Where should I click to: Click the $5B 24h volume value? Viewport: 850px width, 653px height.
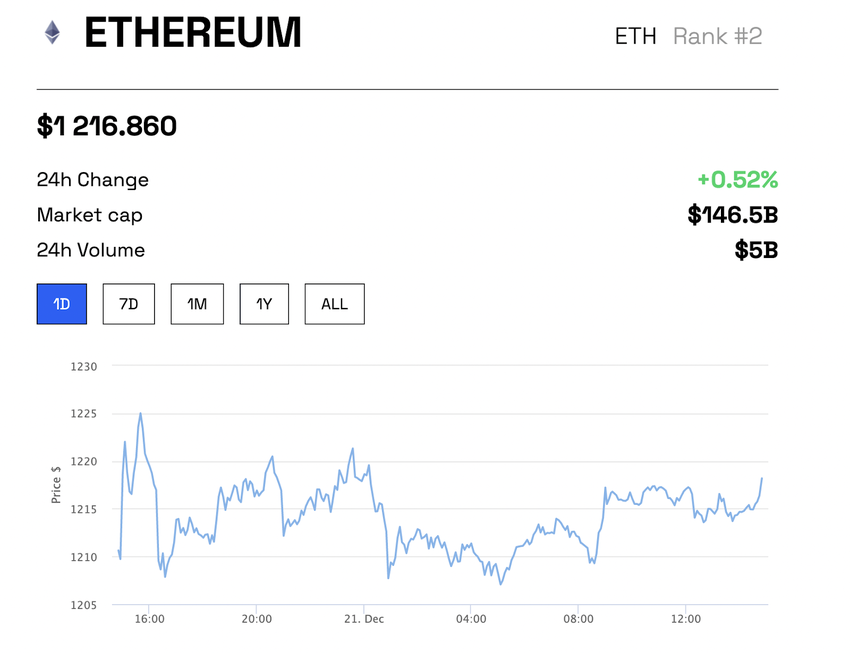[765, 250]
